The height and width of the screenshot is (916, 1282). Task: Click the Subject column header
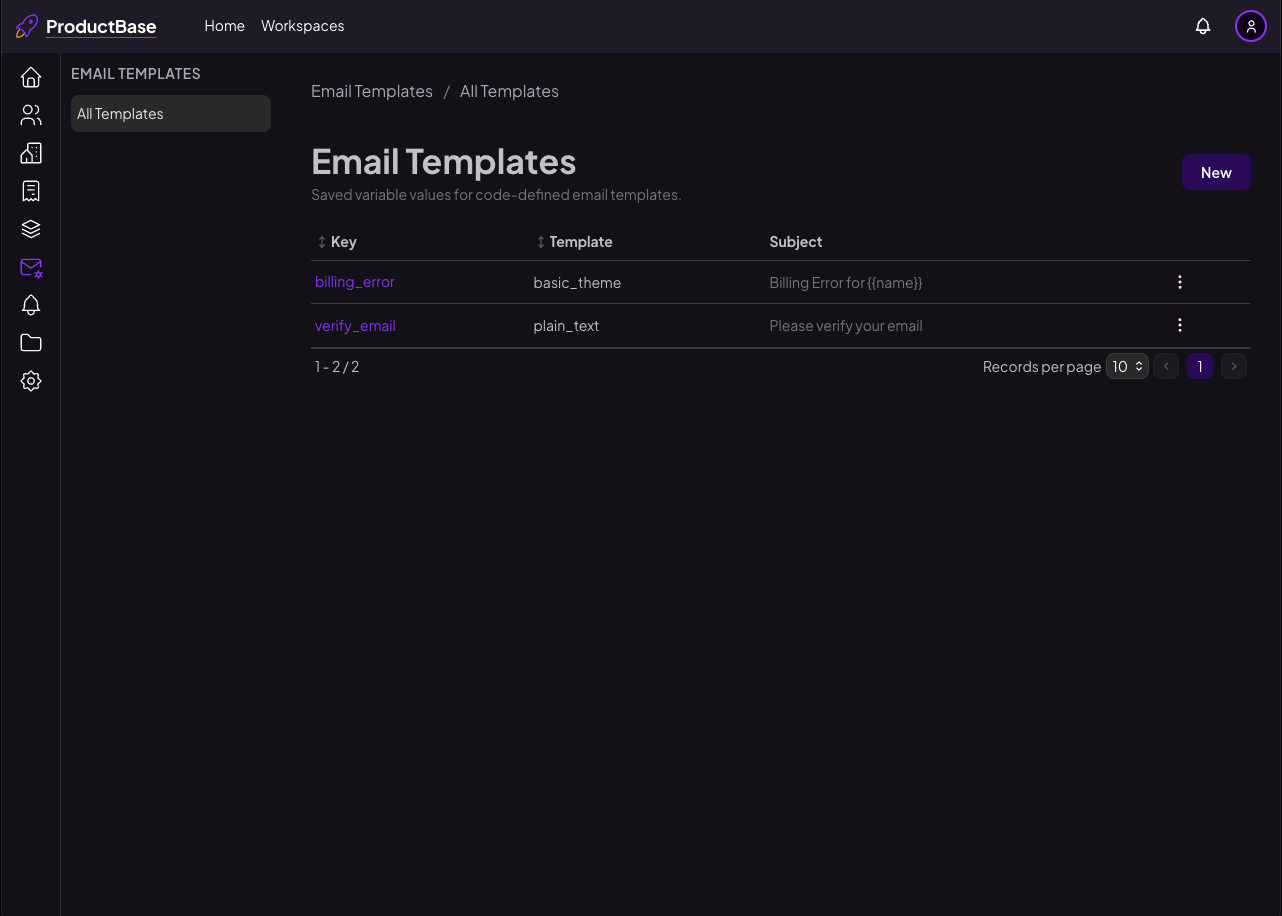point(796,242)
